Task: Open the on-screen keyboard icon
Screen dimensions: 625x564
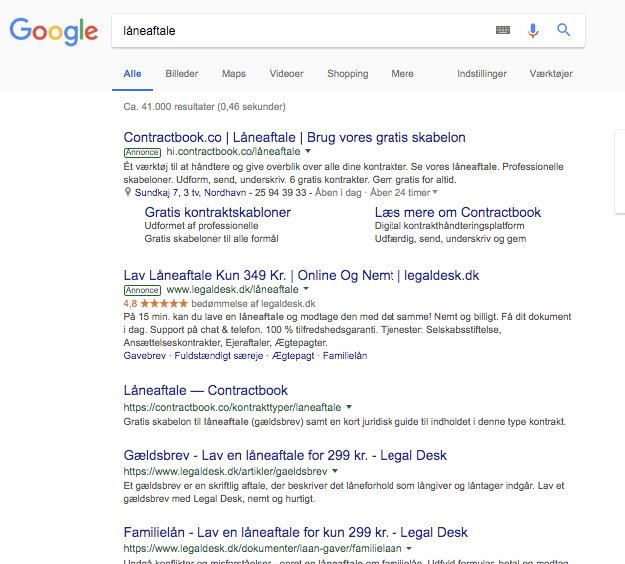Action: [x=503, y=30]
